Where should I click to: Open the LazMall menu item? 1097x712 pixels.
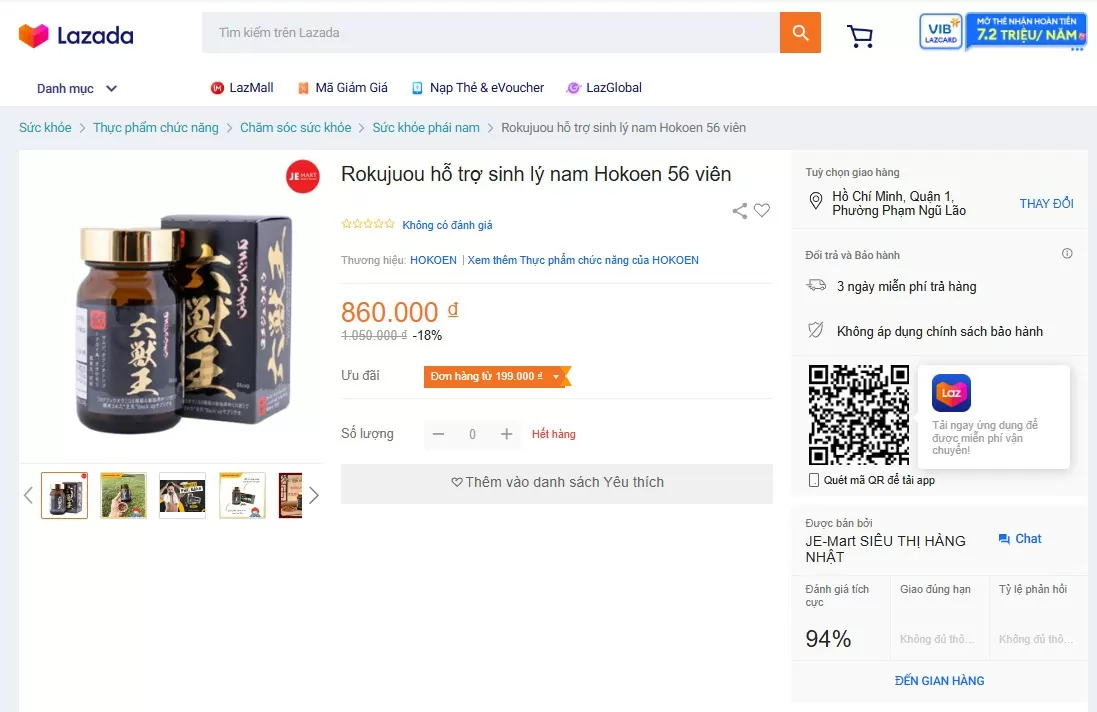click(242, 88)
